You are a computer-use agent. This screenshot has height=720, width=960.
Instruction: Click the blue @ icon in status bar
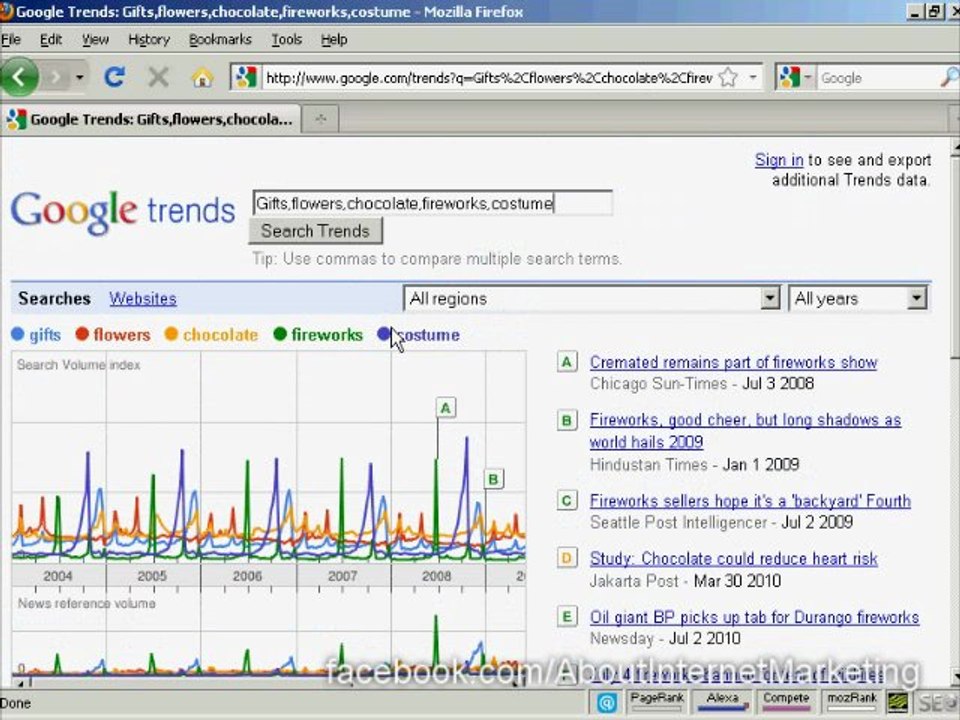606,703
